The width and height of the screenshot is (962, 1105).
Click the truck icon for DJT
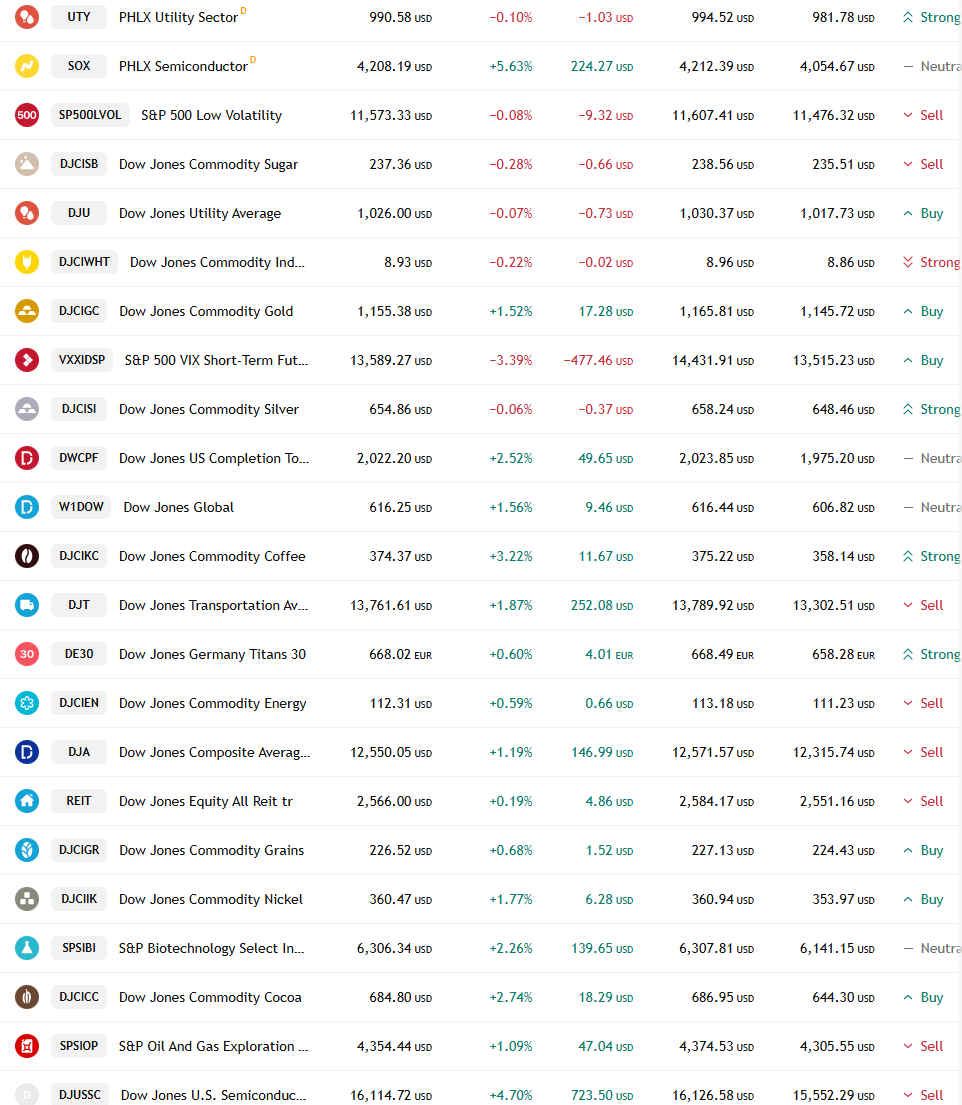tap(27, 605)
